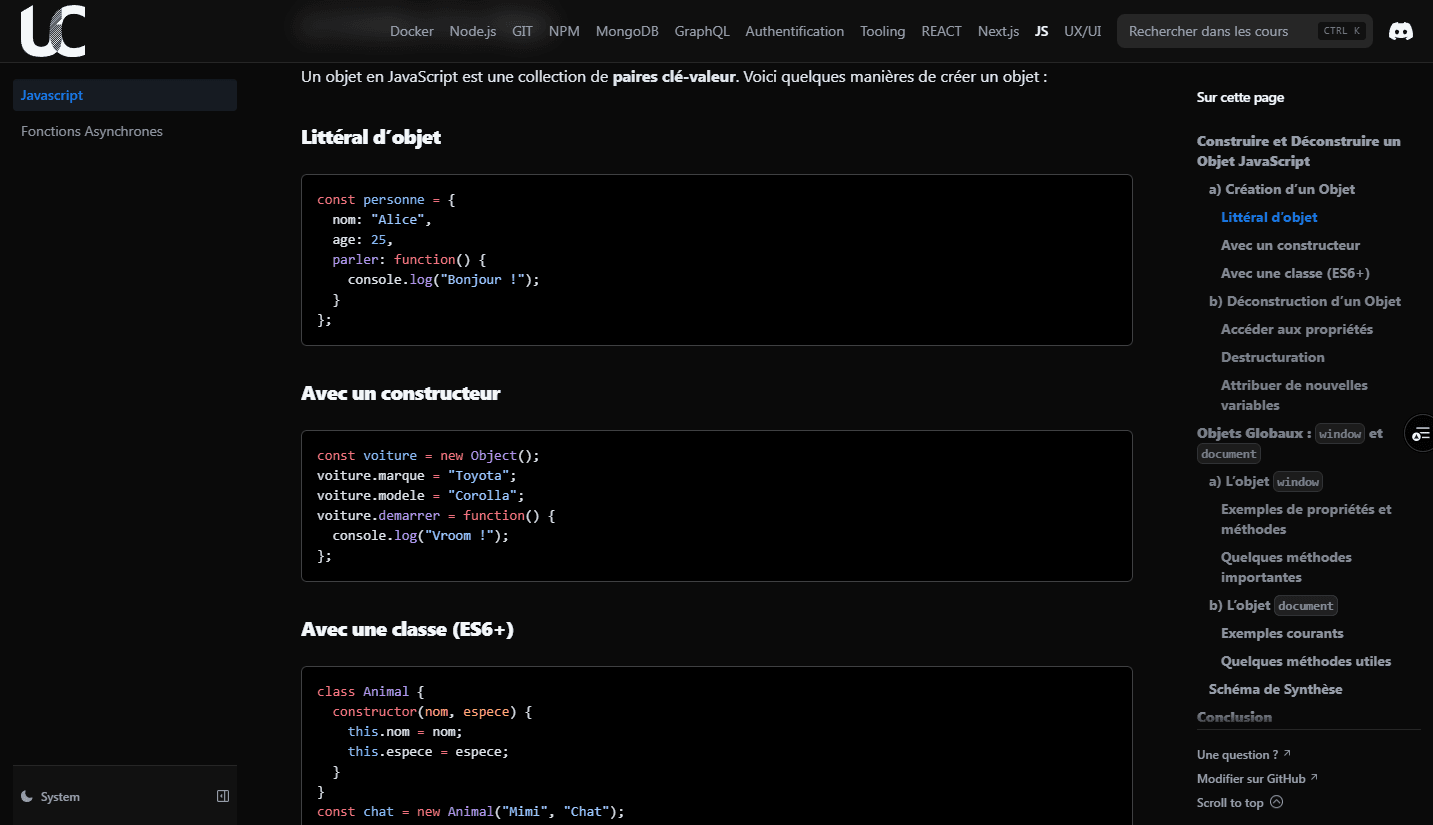Screen dimensions: 1433x825
Task: Click the 'class Animal {' code line
Action: tap(371, 691)
